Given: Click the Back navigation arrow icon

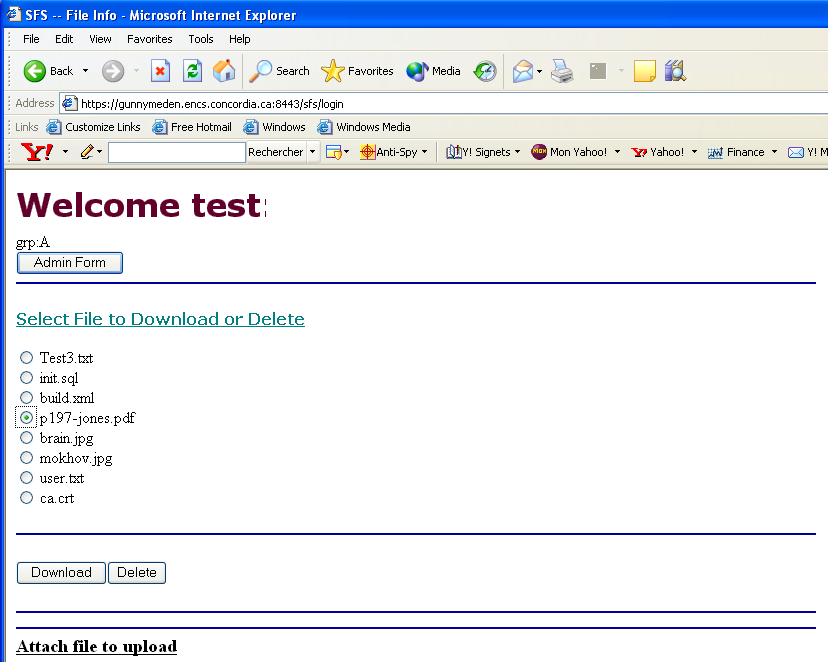Looking at the screenshot, I should click(x=36, y=71).
